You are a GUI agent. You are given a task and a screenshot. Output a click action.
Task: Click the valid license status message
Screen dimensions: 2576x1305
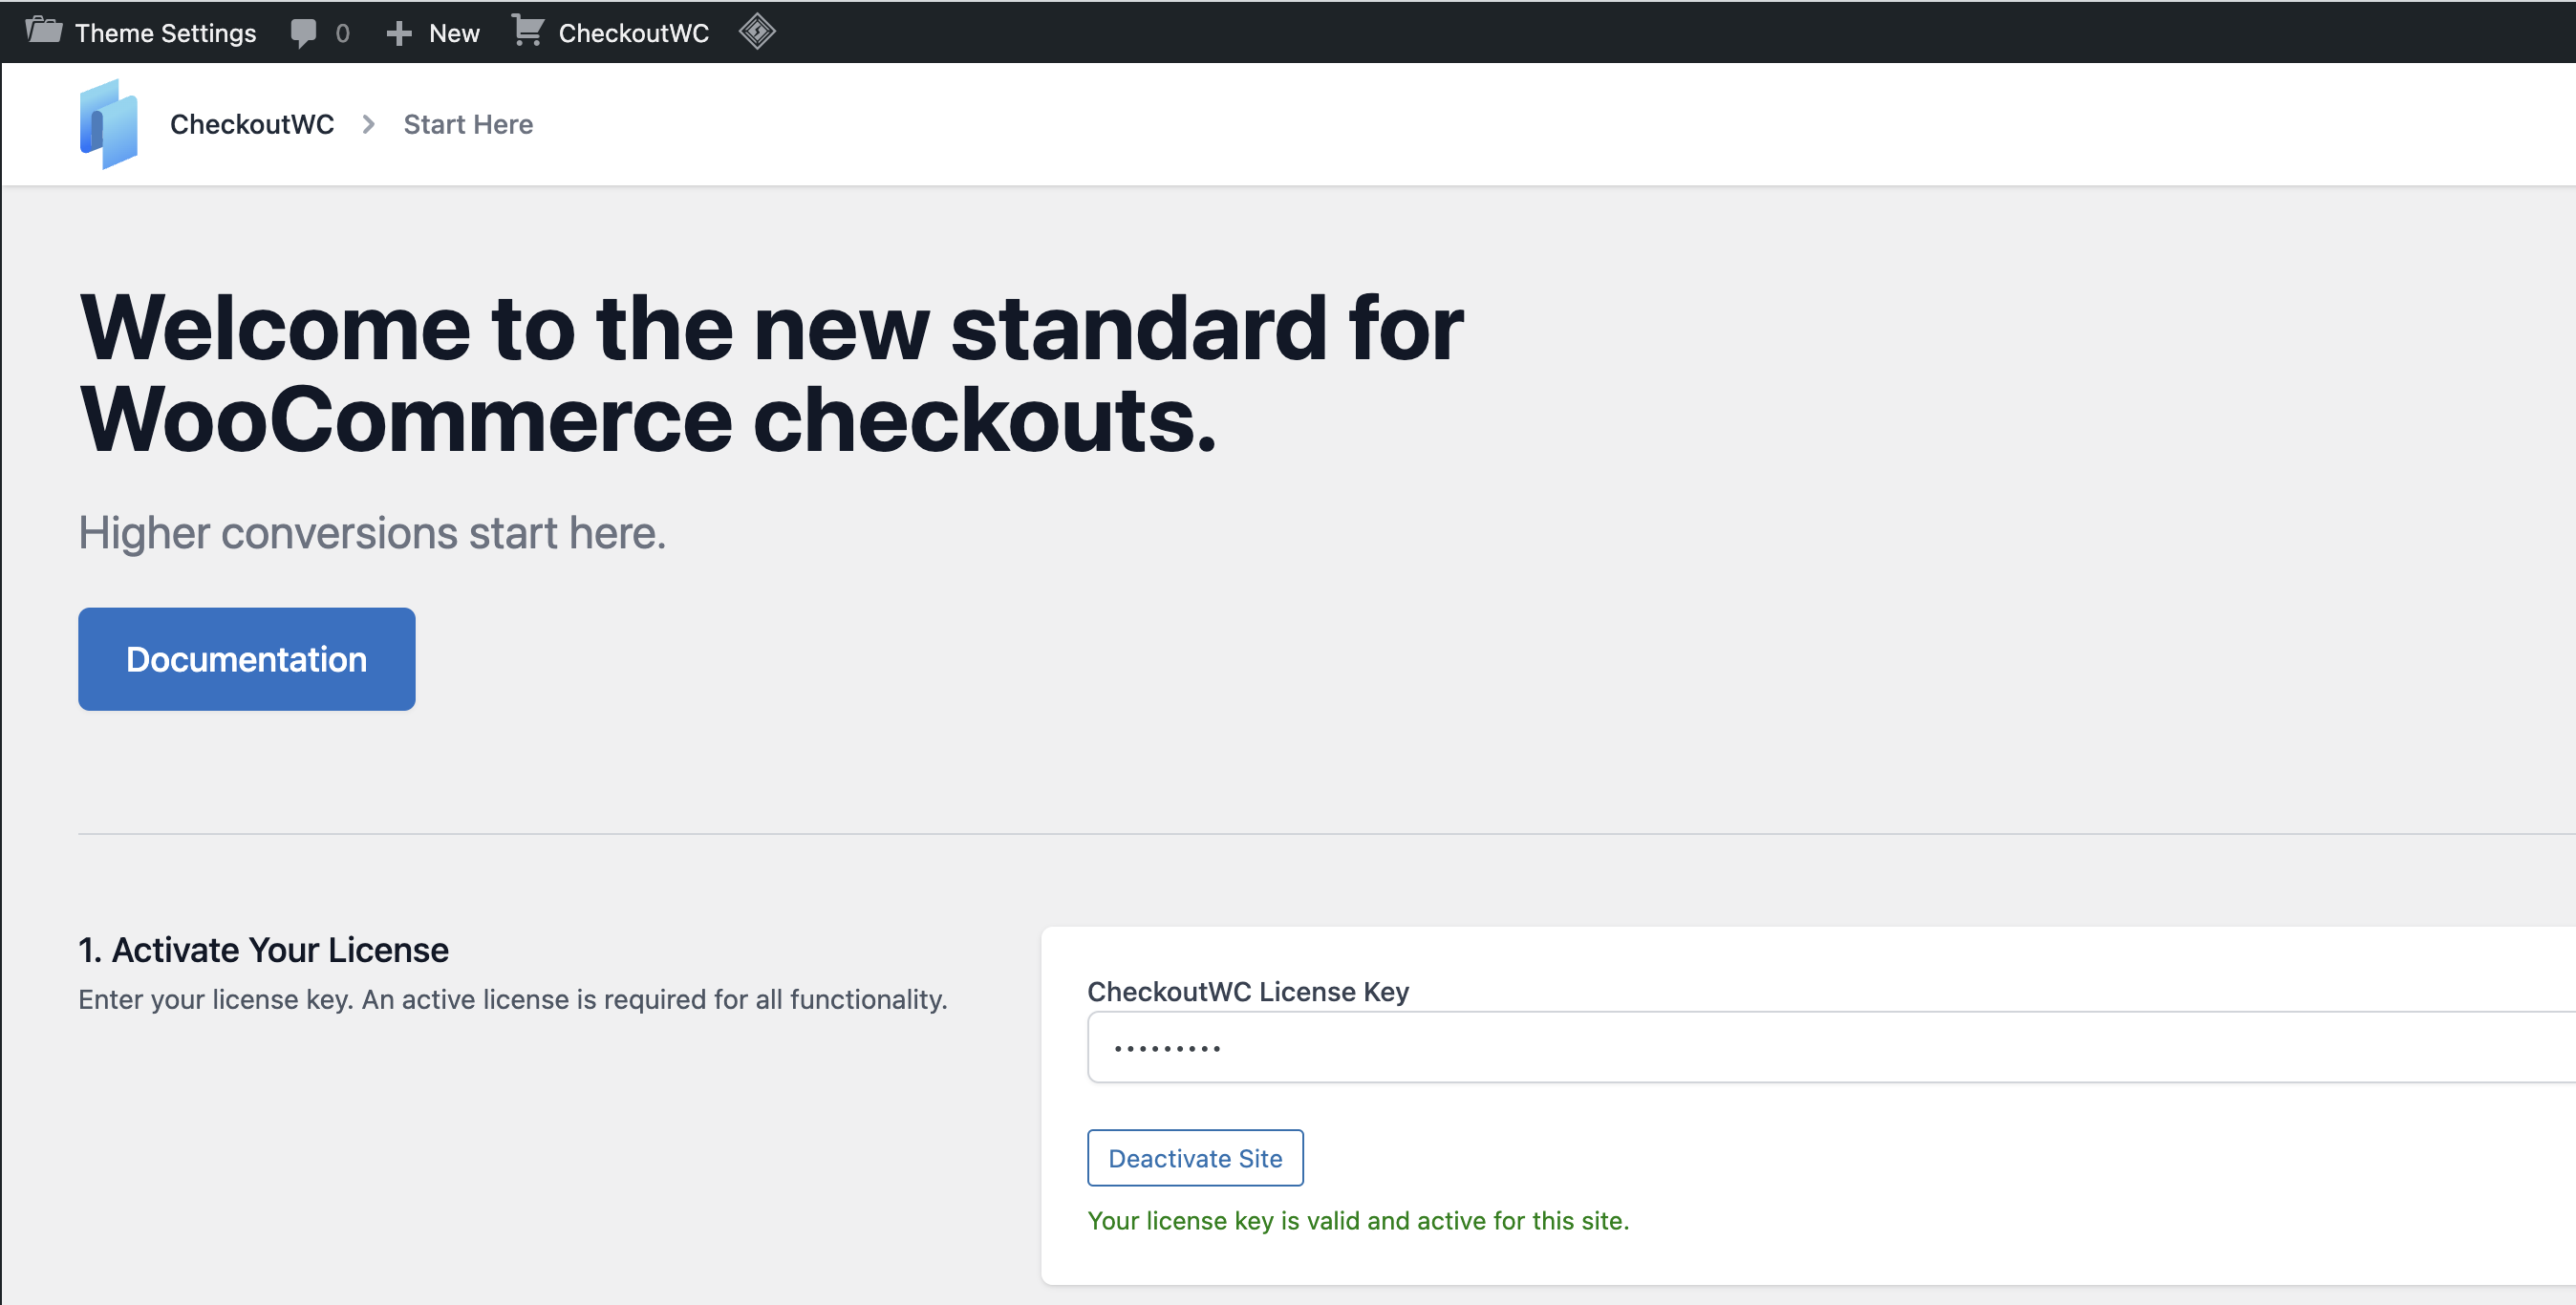pos(1358,1220)
